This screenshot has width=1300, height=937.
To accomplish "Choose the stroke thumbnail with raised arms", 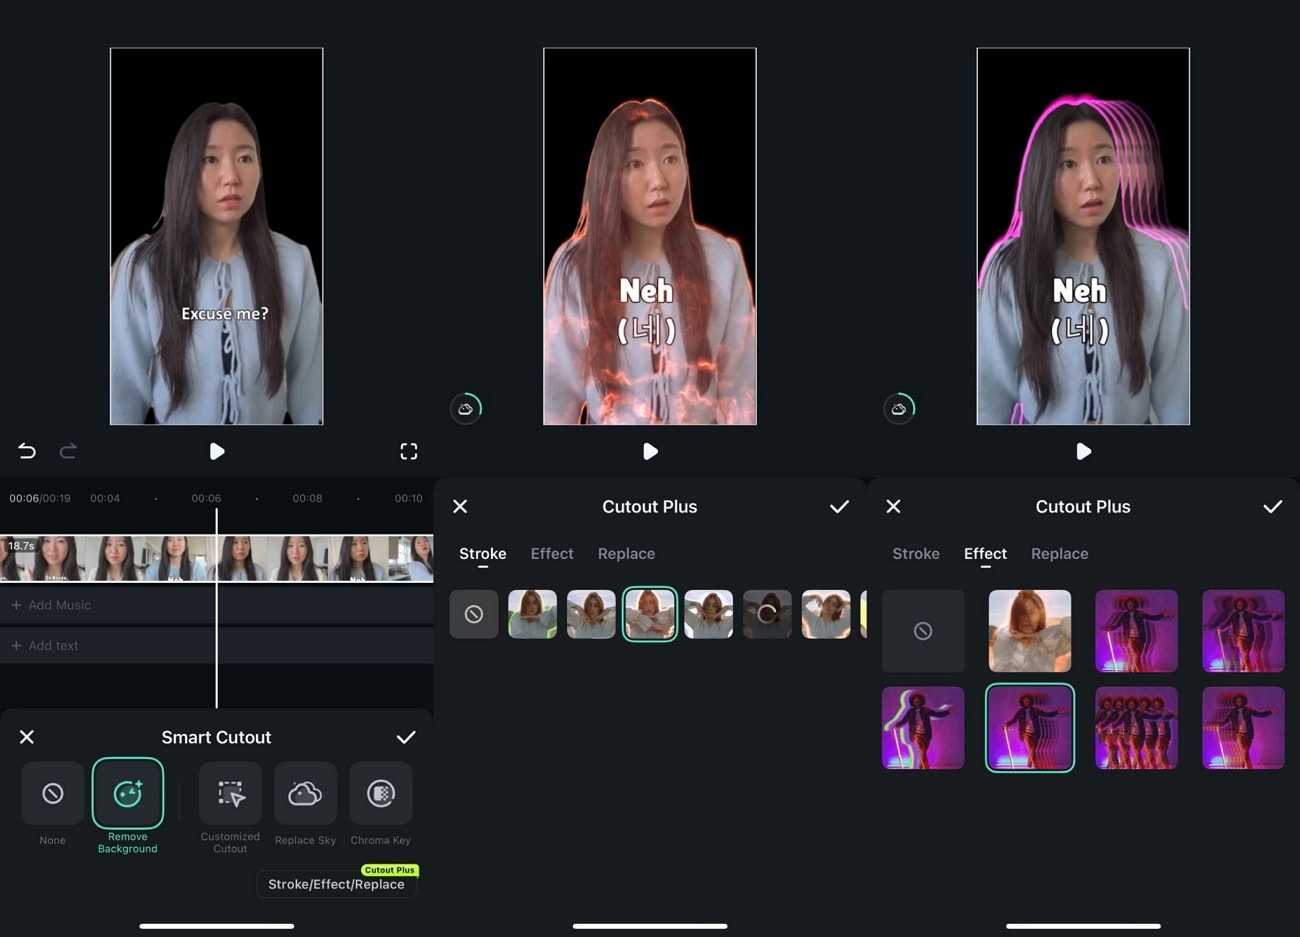I will (x=826, y=614).
